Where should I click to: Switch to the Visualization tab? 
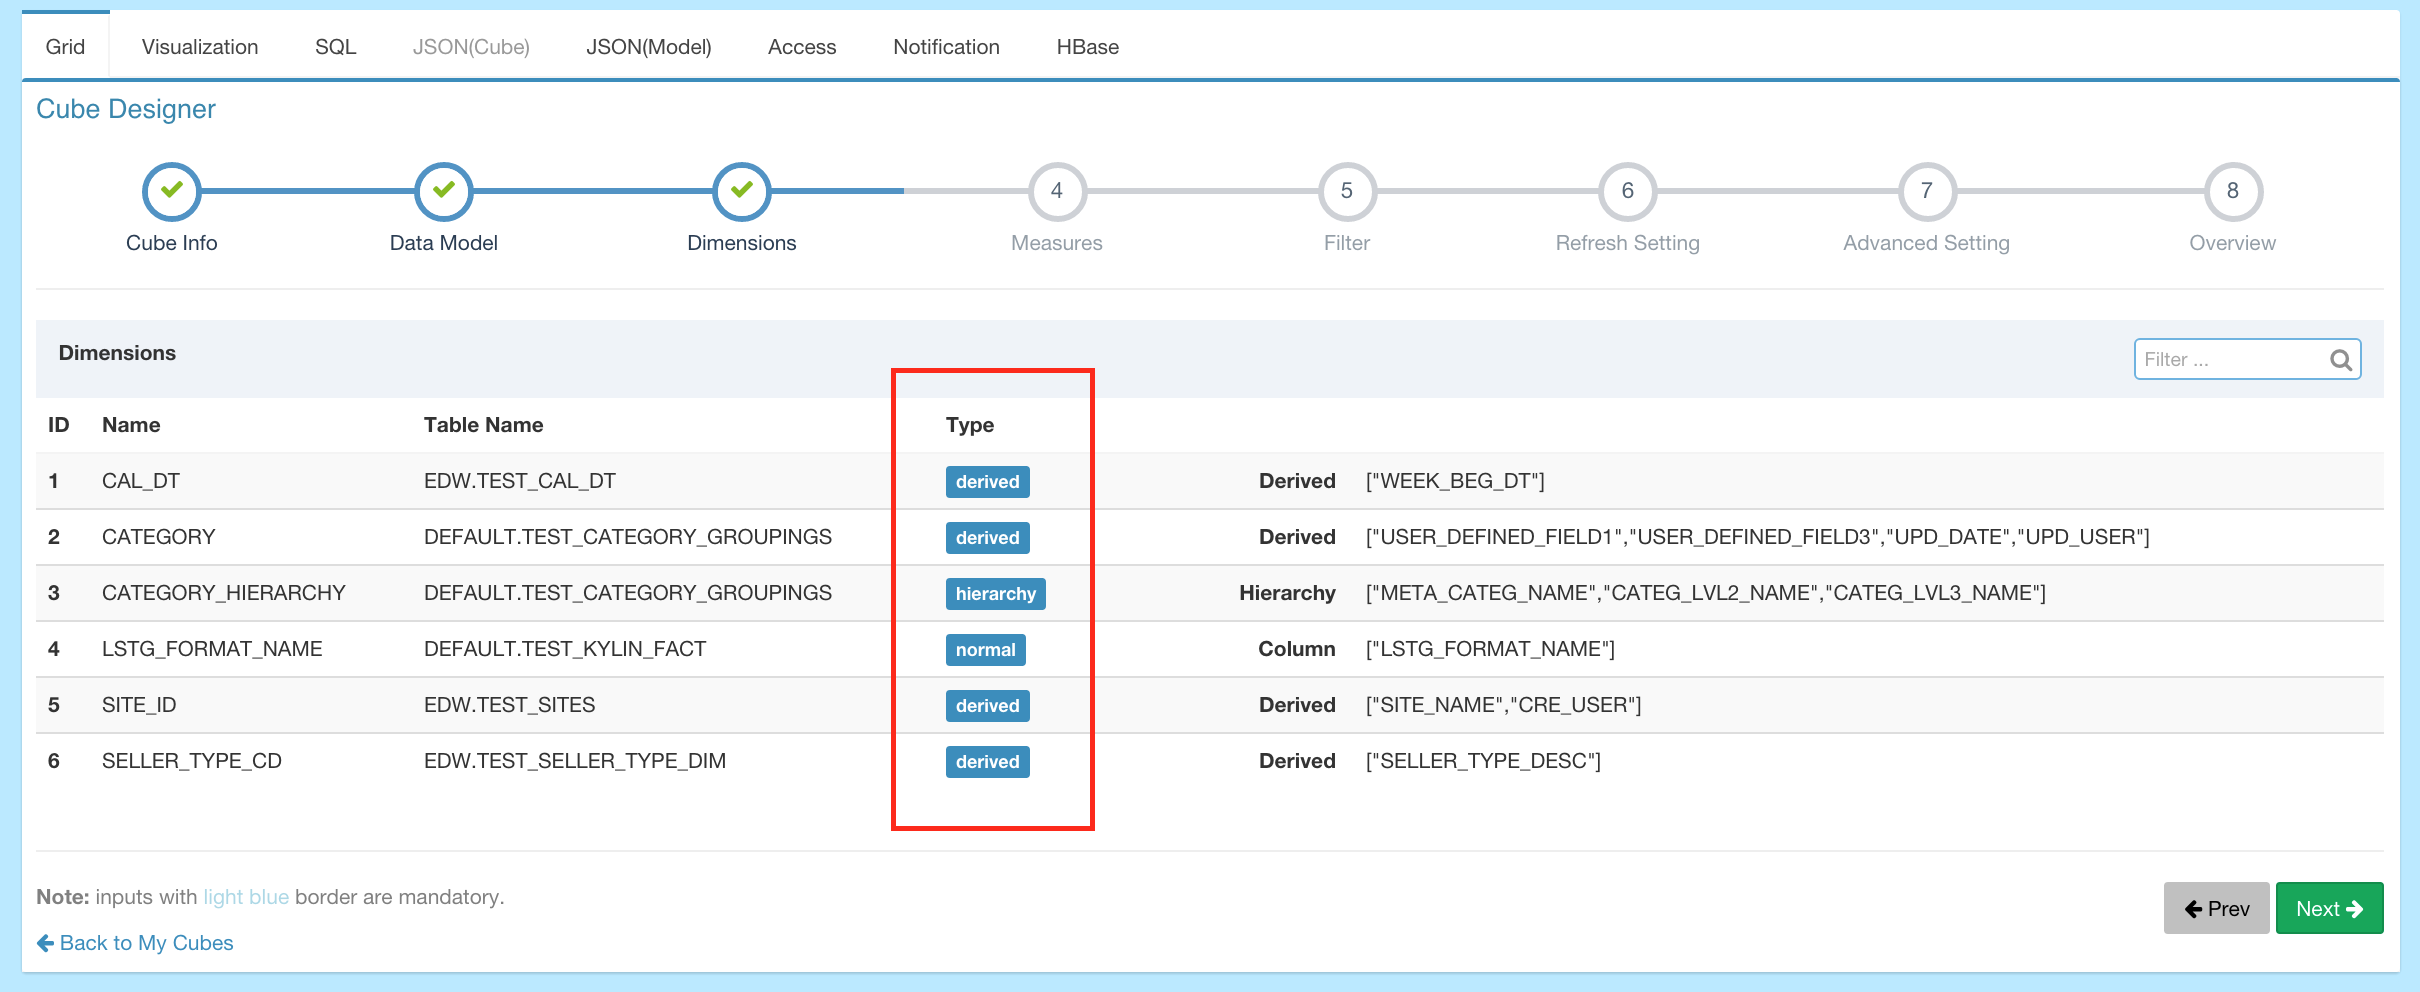point(200,47)
